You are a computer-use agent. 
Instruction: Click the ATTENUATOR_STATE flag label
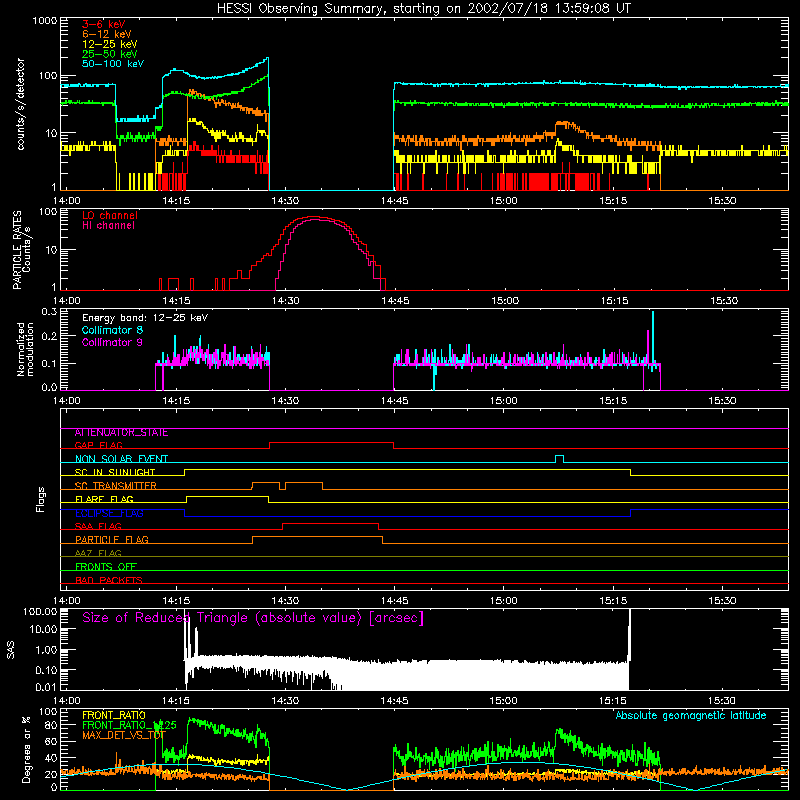[121, 433]
